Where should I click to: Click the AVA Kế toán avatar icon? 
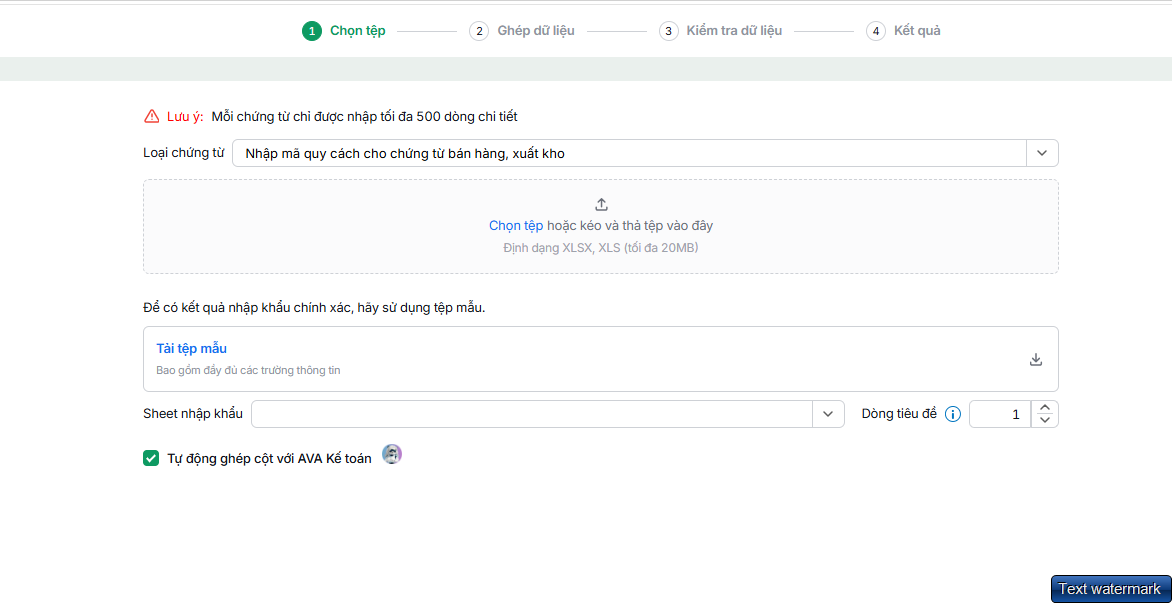[392, 454]
